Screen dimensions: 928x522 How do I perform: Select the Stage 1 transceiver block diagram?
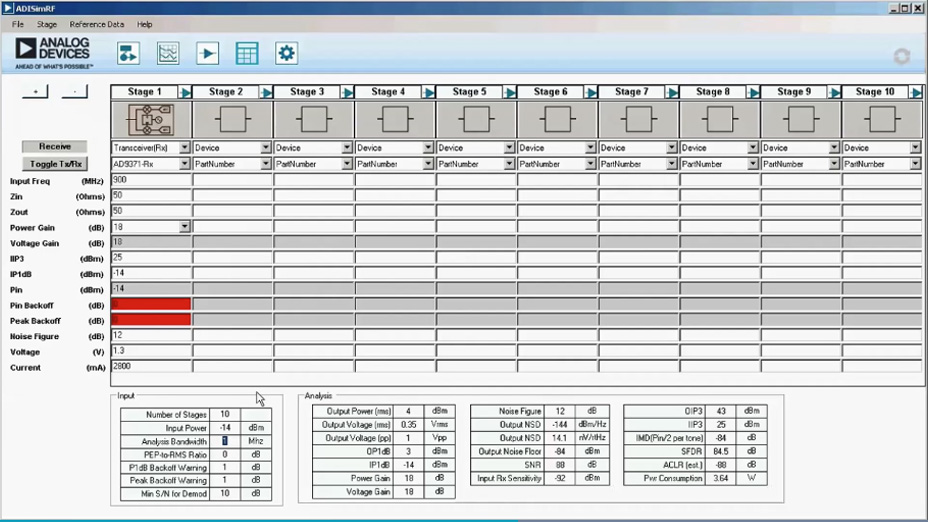point(150,119)
